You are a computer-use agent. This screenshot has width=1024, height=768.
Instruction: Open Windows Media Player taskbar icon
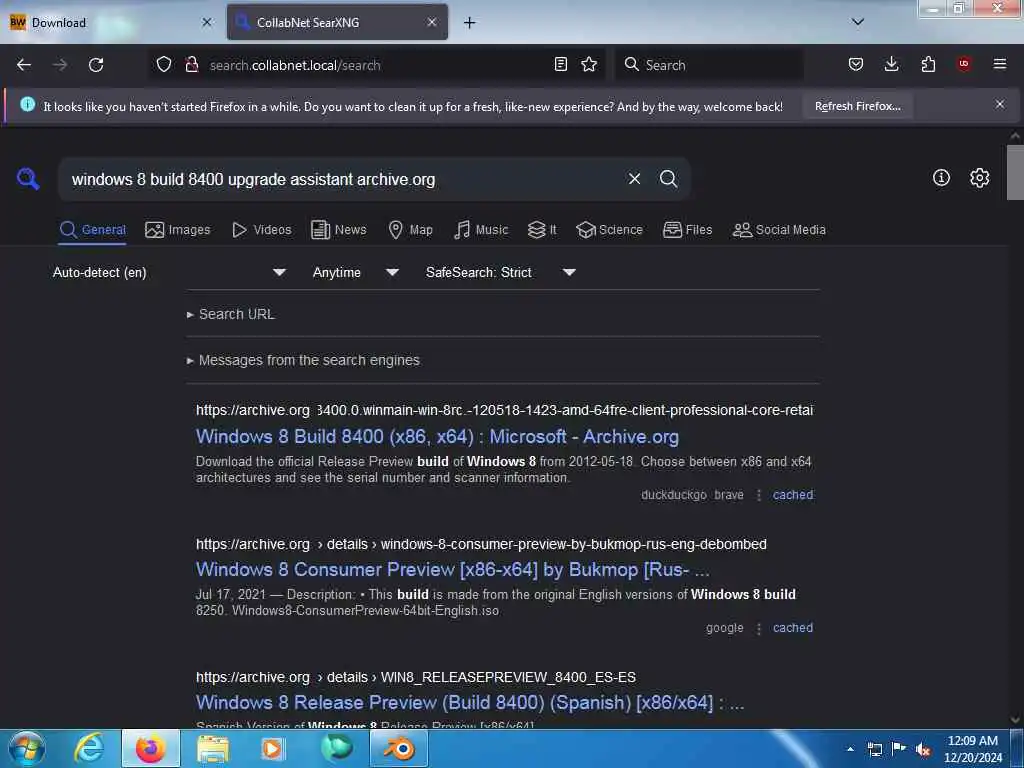point(273,748)
